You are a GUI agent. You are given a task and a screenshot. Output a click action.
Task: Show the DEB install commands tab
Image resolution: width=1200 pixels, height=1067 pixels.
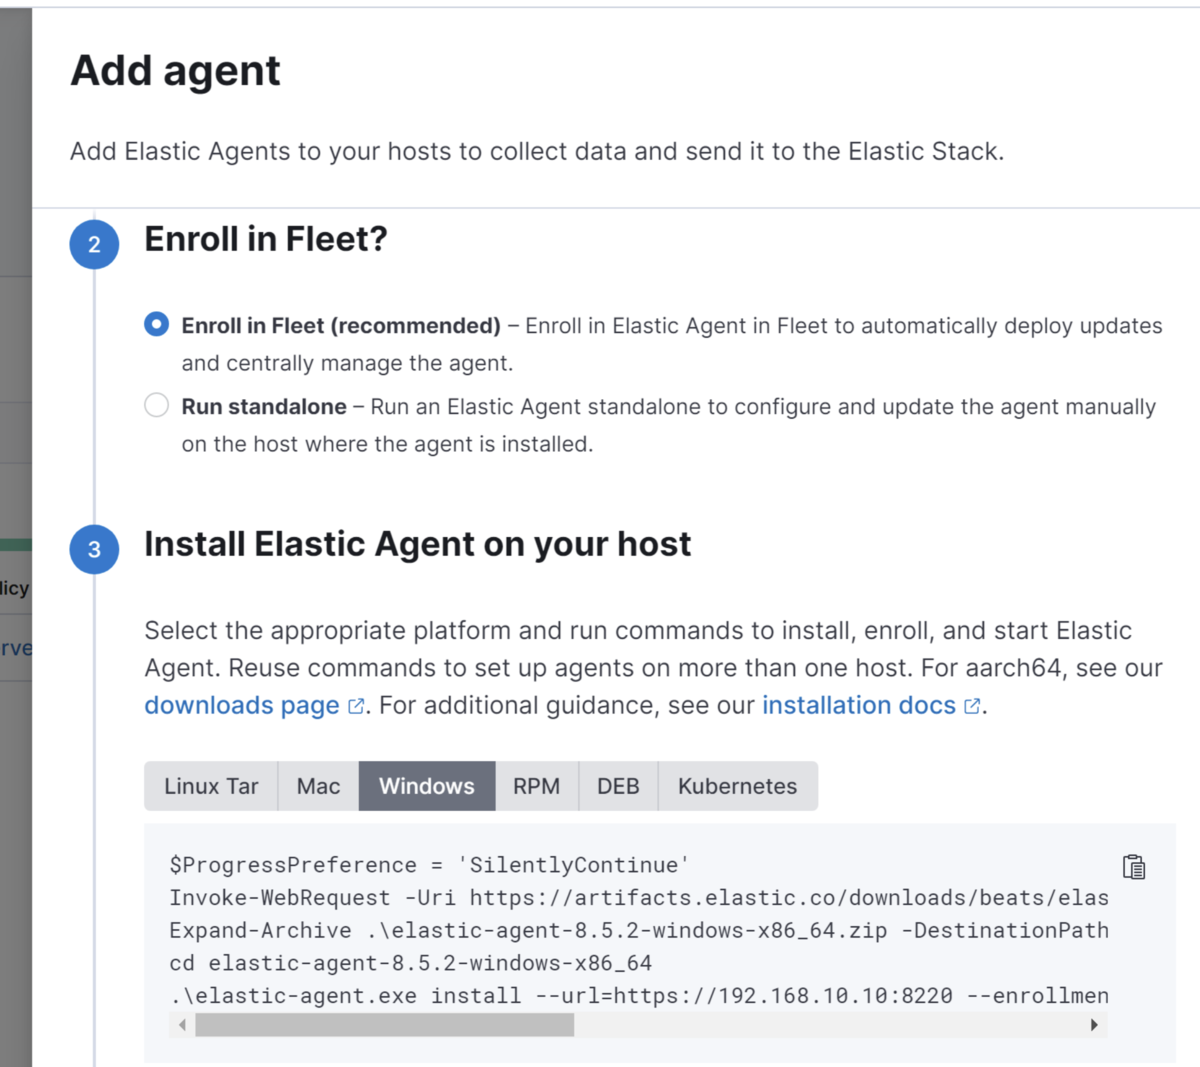[x=618, y=786]
